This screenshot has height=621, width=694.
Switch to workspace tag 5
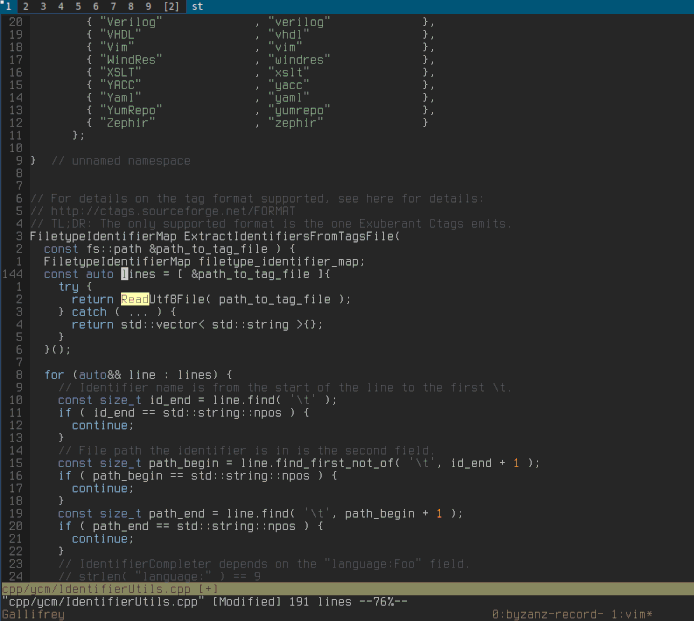click(78, 6)
